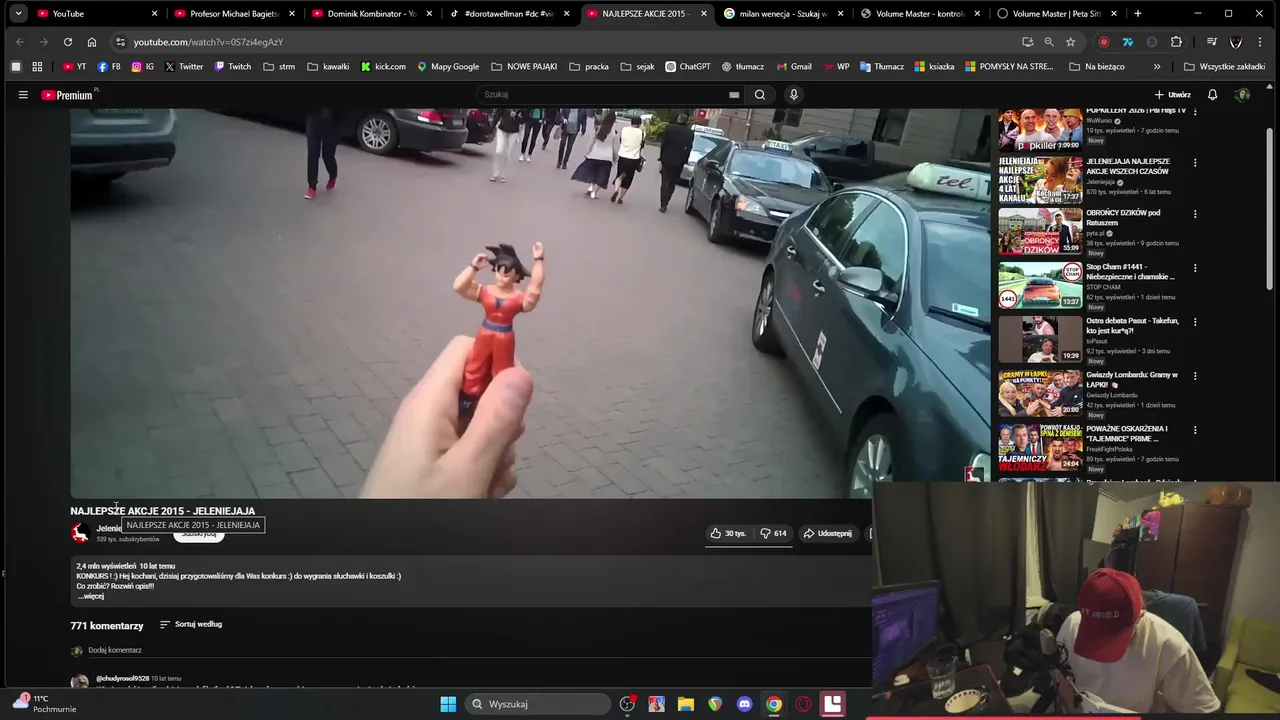Open Chrome home page button

click(x=91, y=42)
